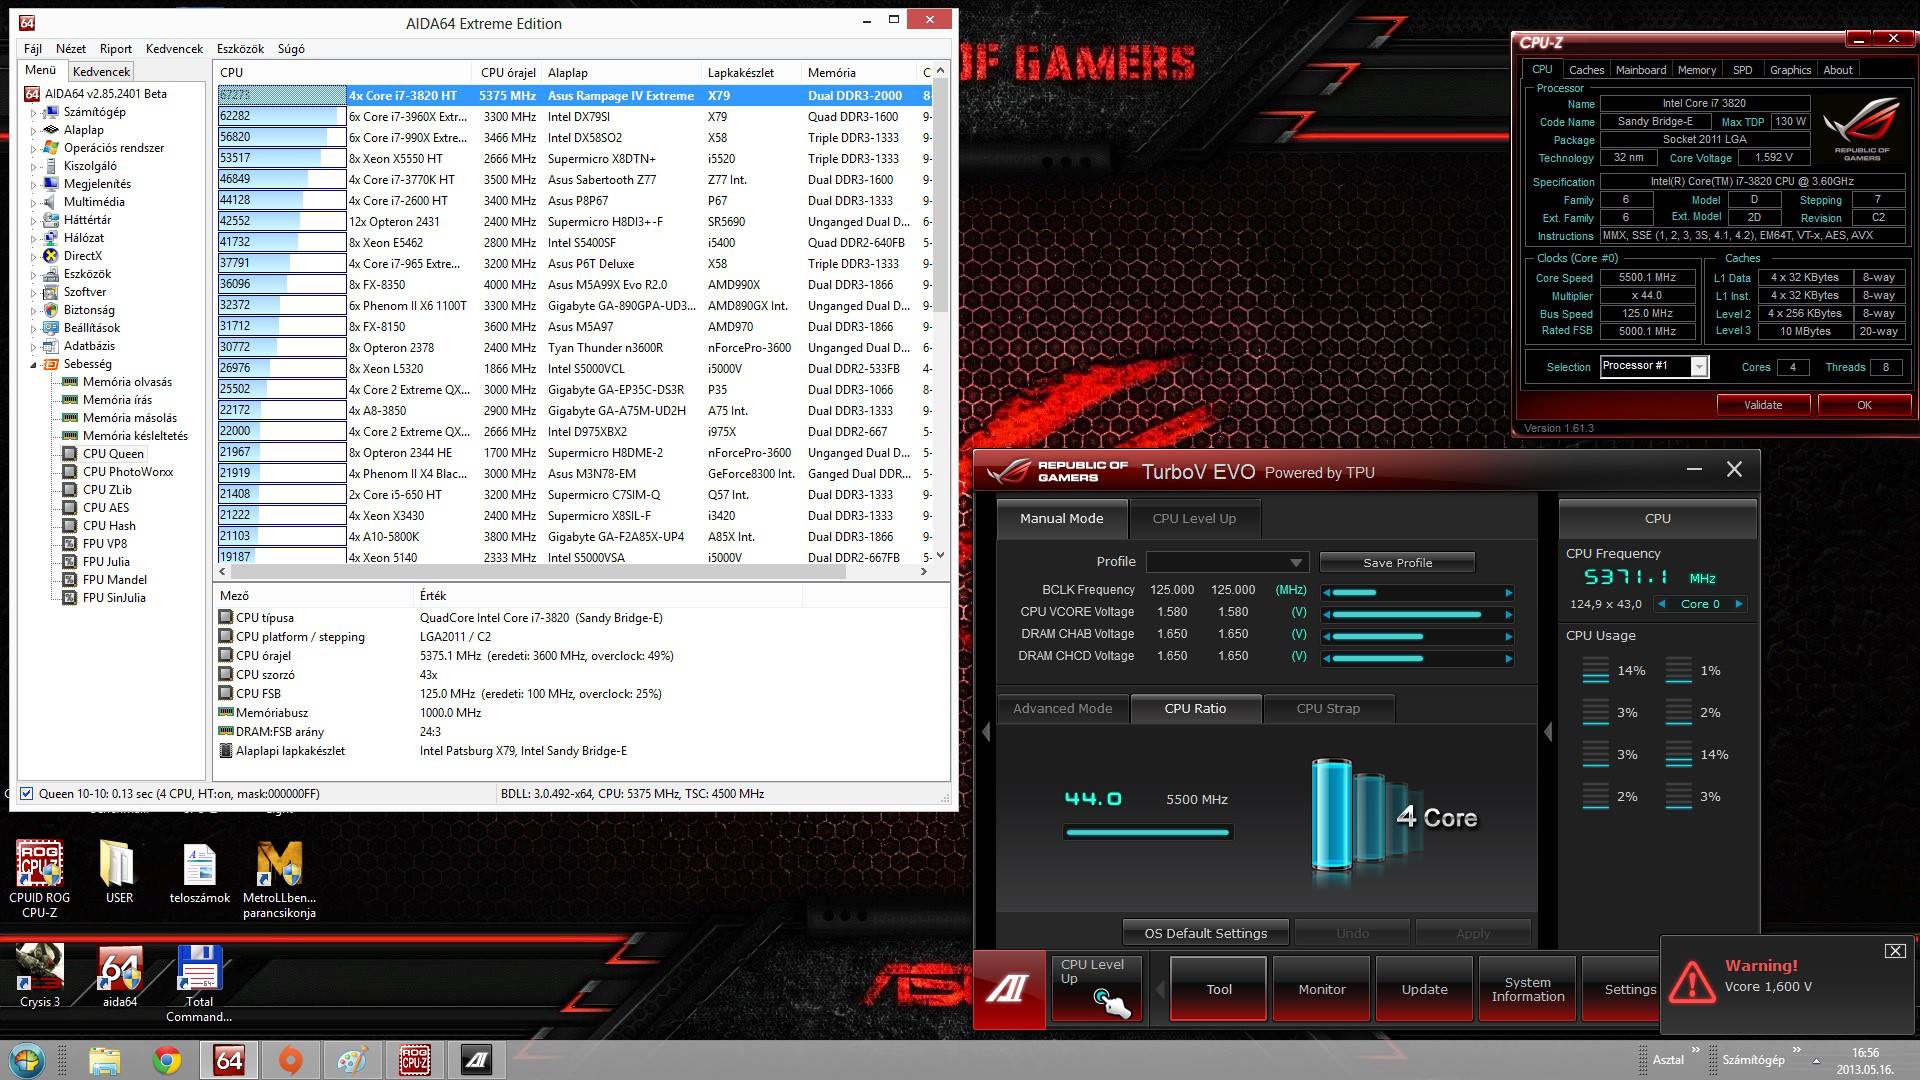The width and height of the screenshot is (1920, 1080).
Task: Open Total Commander desktop shortcut
Action: coord(199,983)
